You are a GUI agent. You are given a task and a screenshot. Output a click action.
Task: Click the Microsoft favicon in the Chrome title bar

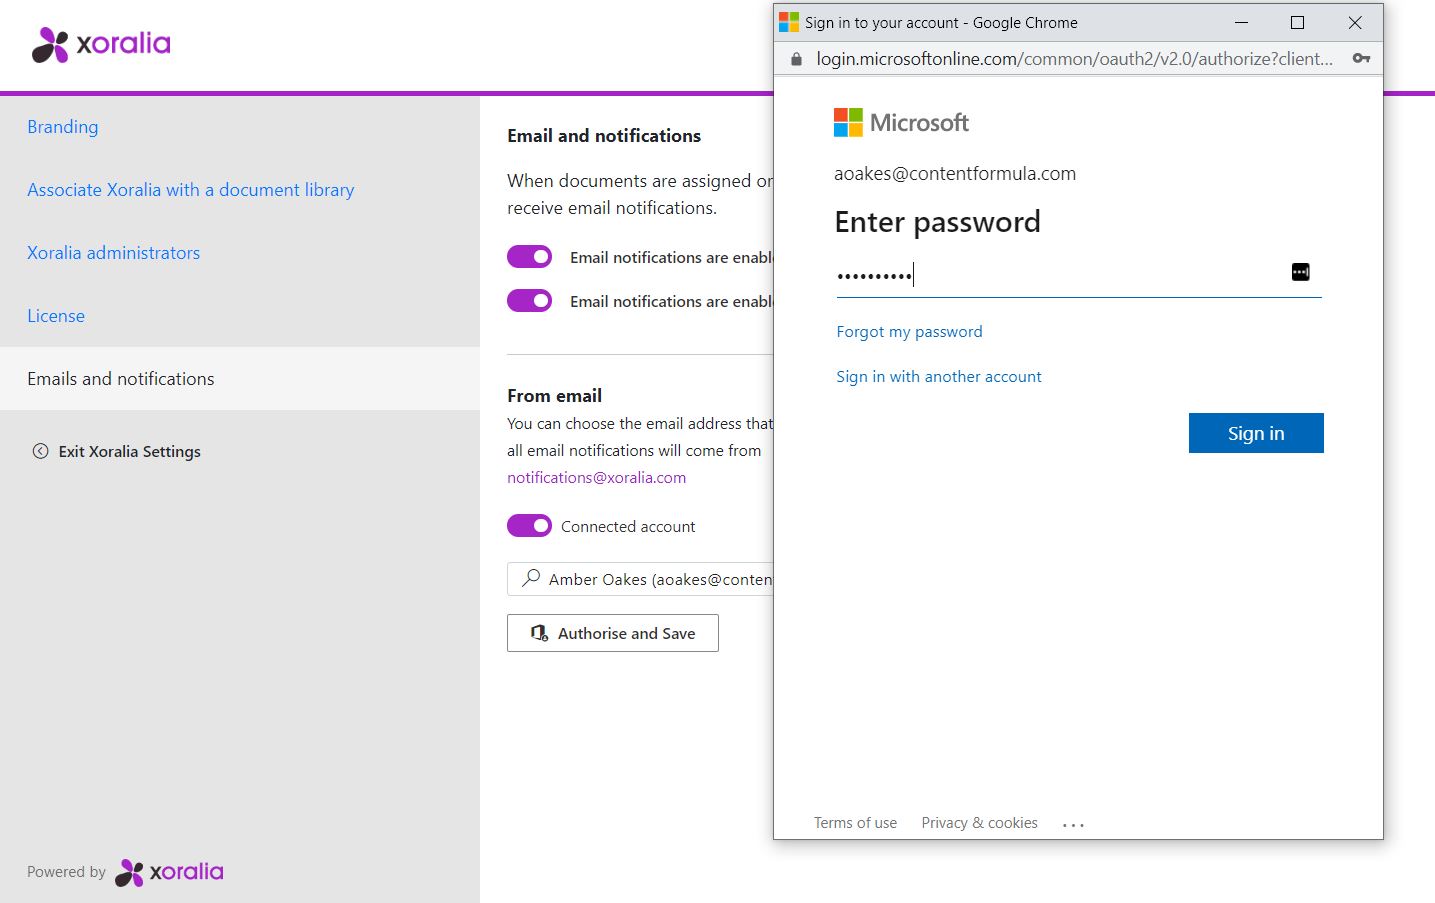pos(789,22)
